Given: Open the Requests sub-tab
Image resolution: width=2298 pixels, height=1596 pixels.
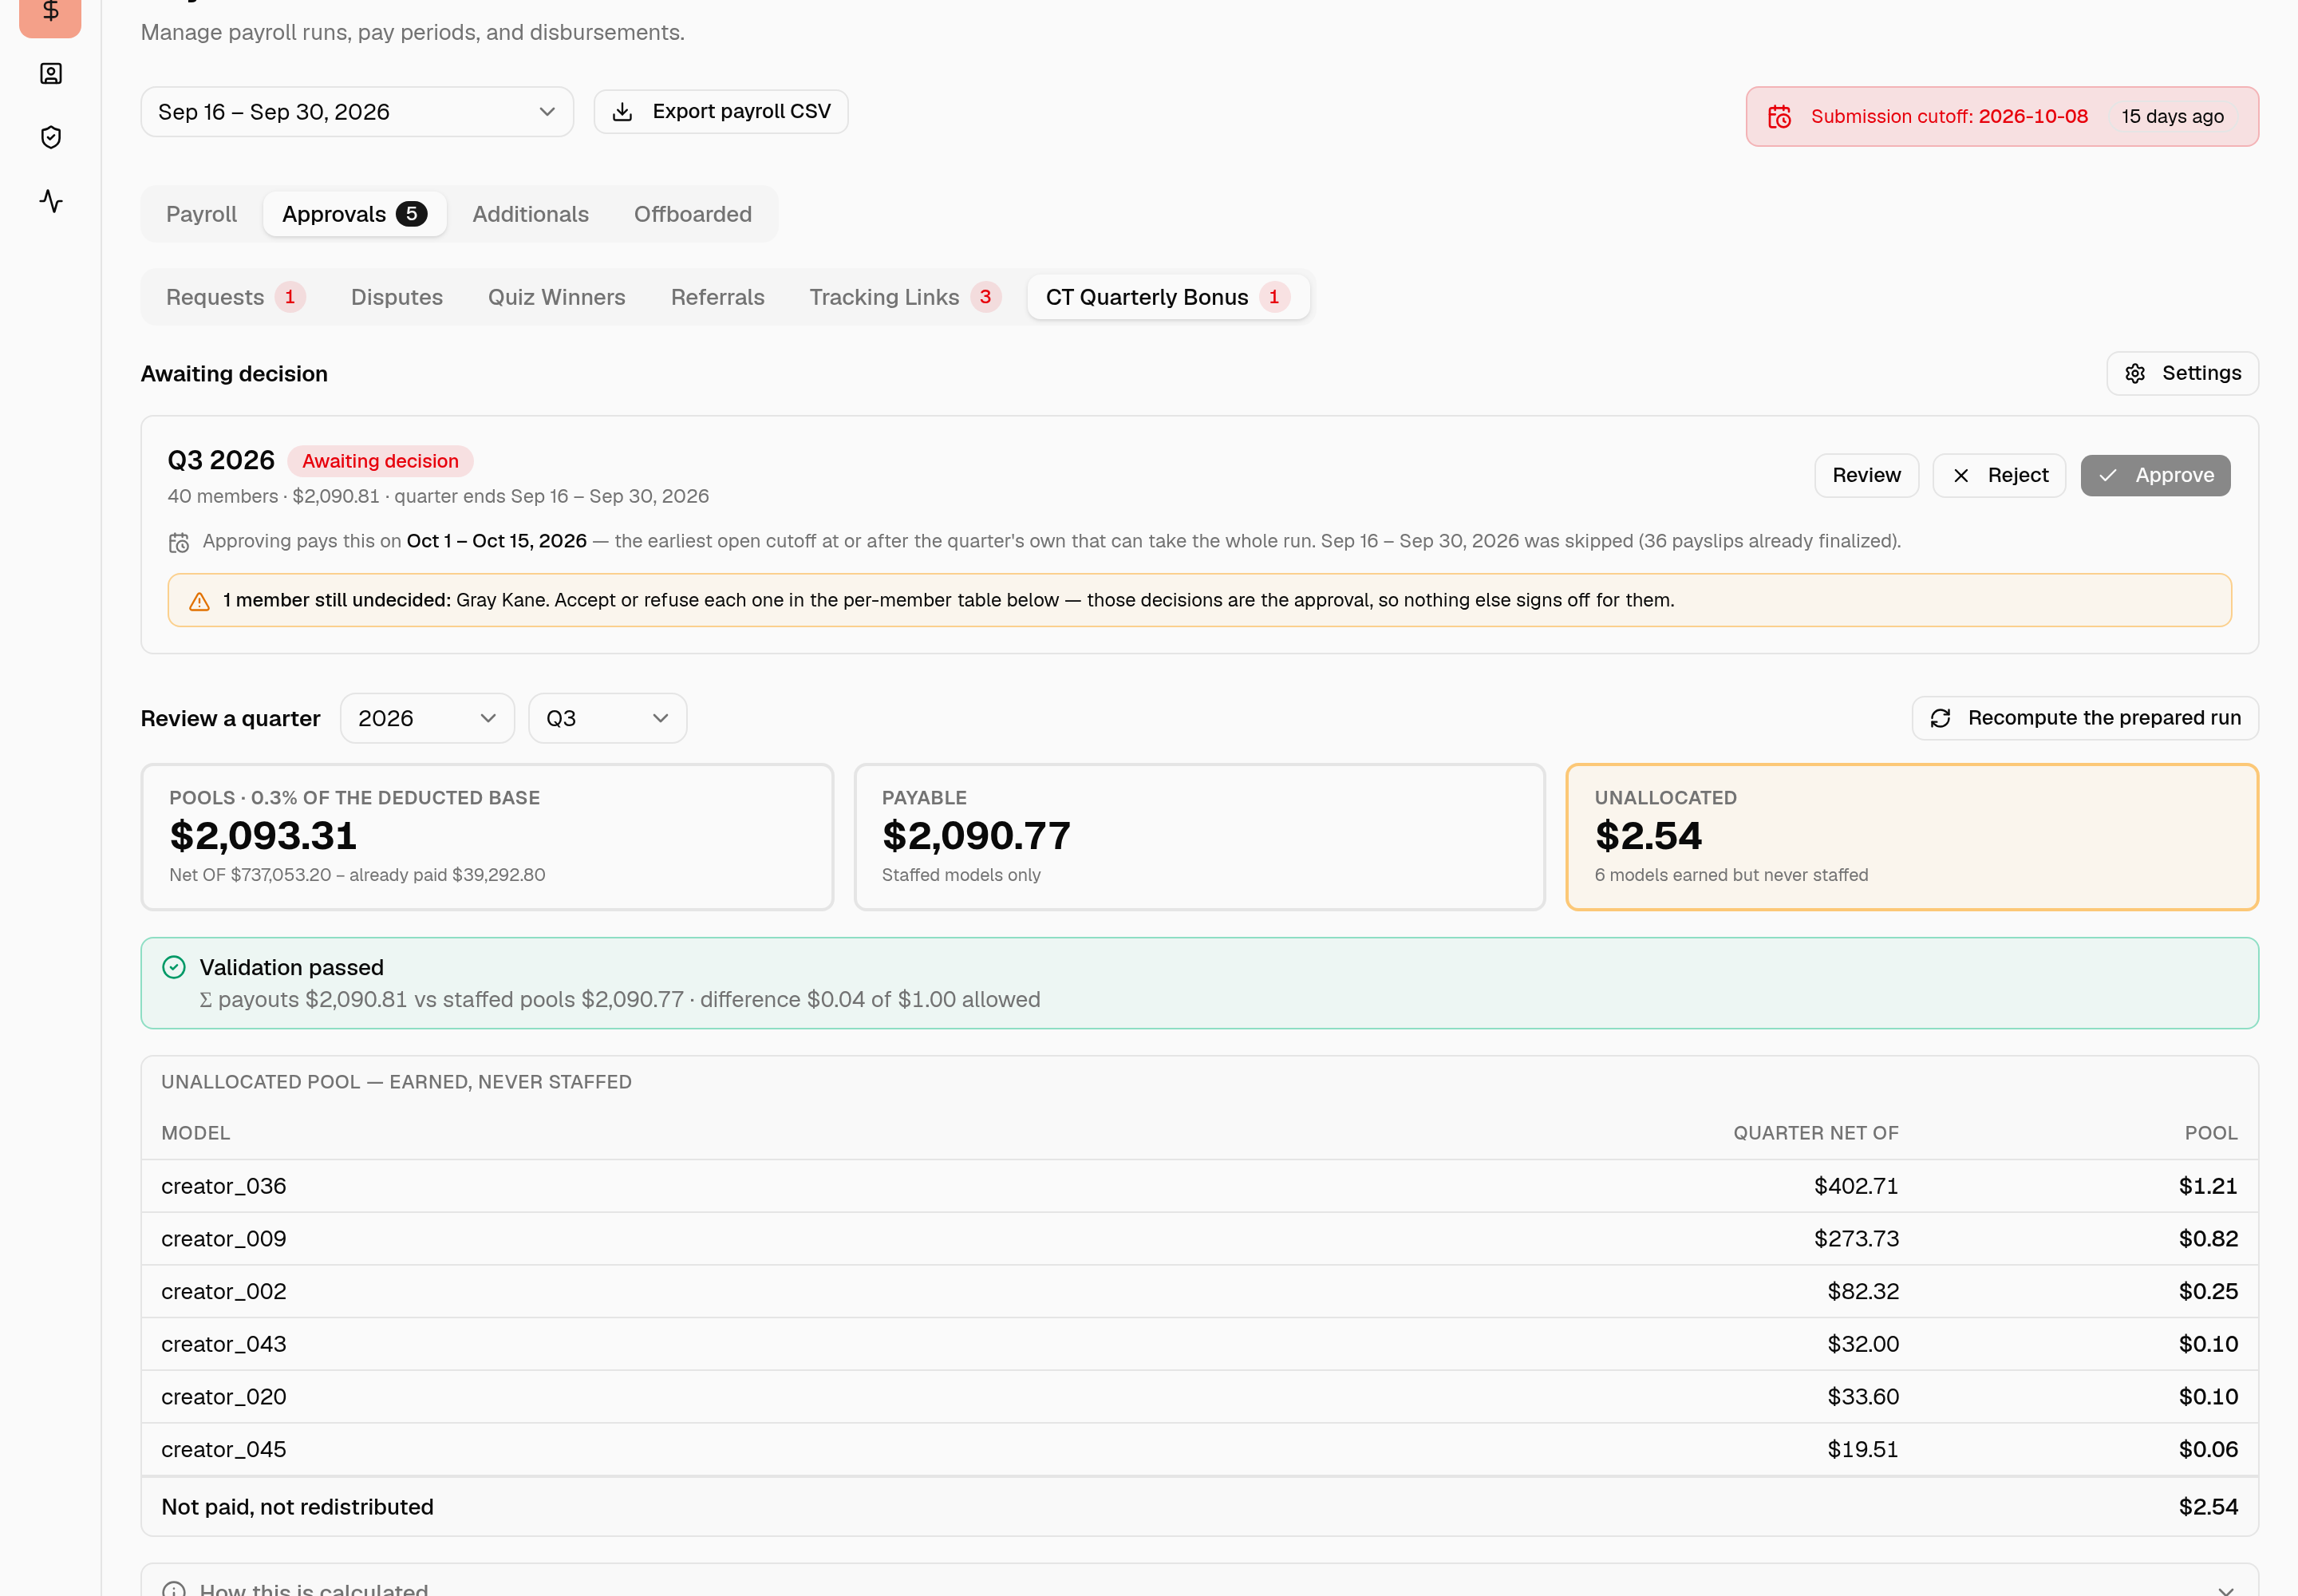Looking at the screenshot, I should pyautogui.click(x=235, y=297).
